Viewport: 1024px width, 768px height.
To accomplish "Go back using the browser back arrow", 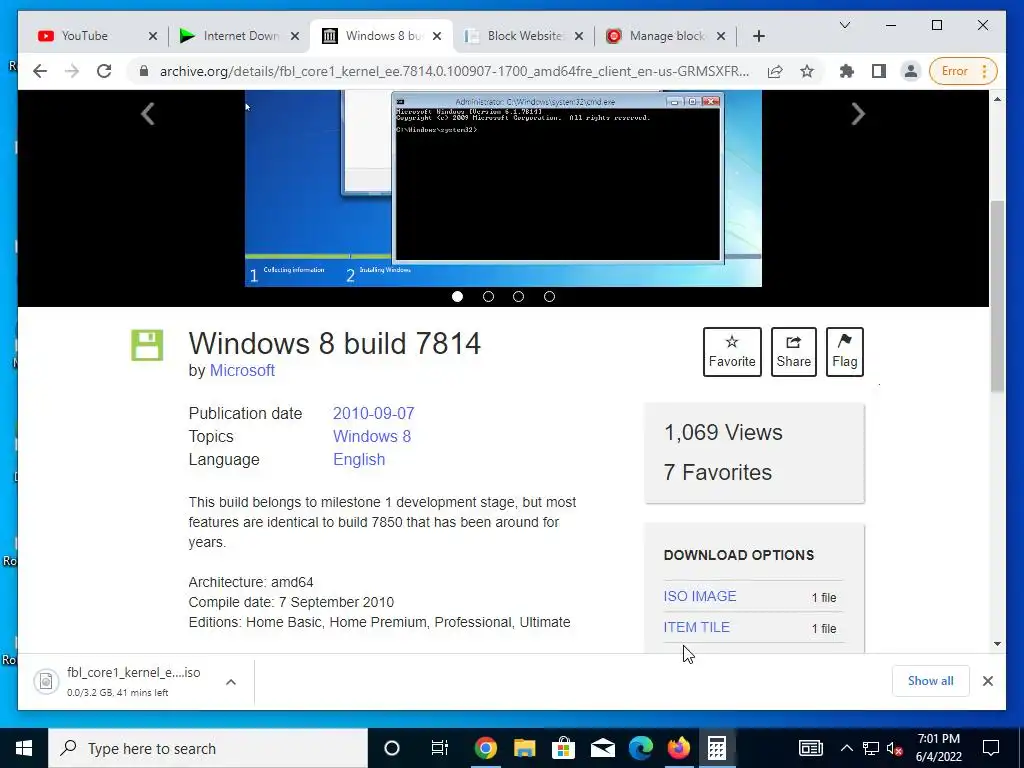I will click(x=40, y=71).
